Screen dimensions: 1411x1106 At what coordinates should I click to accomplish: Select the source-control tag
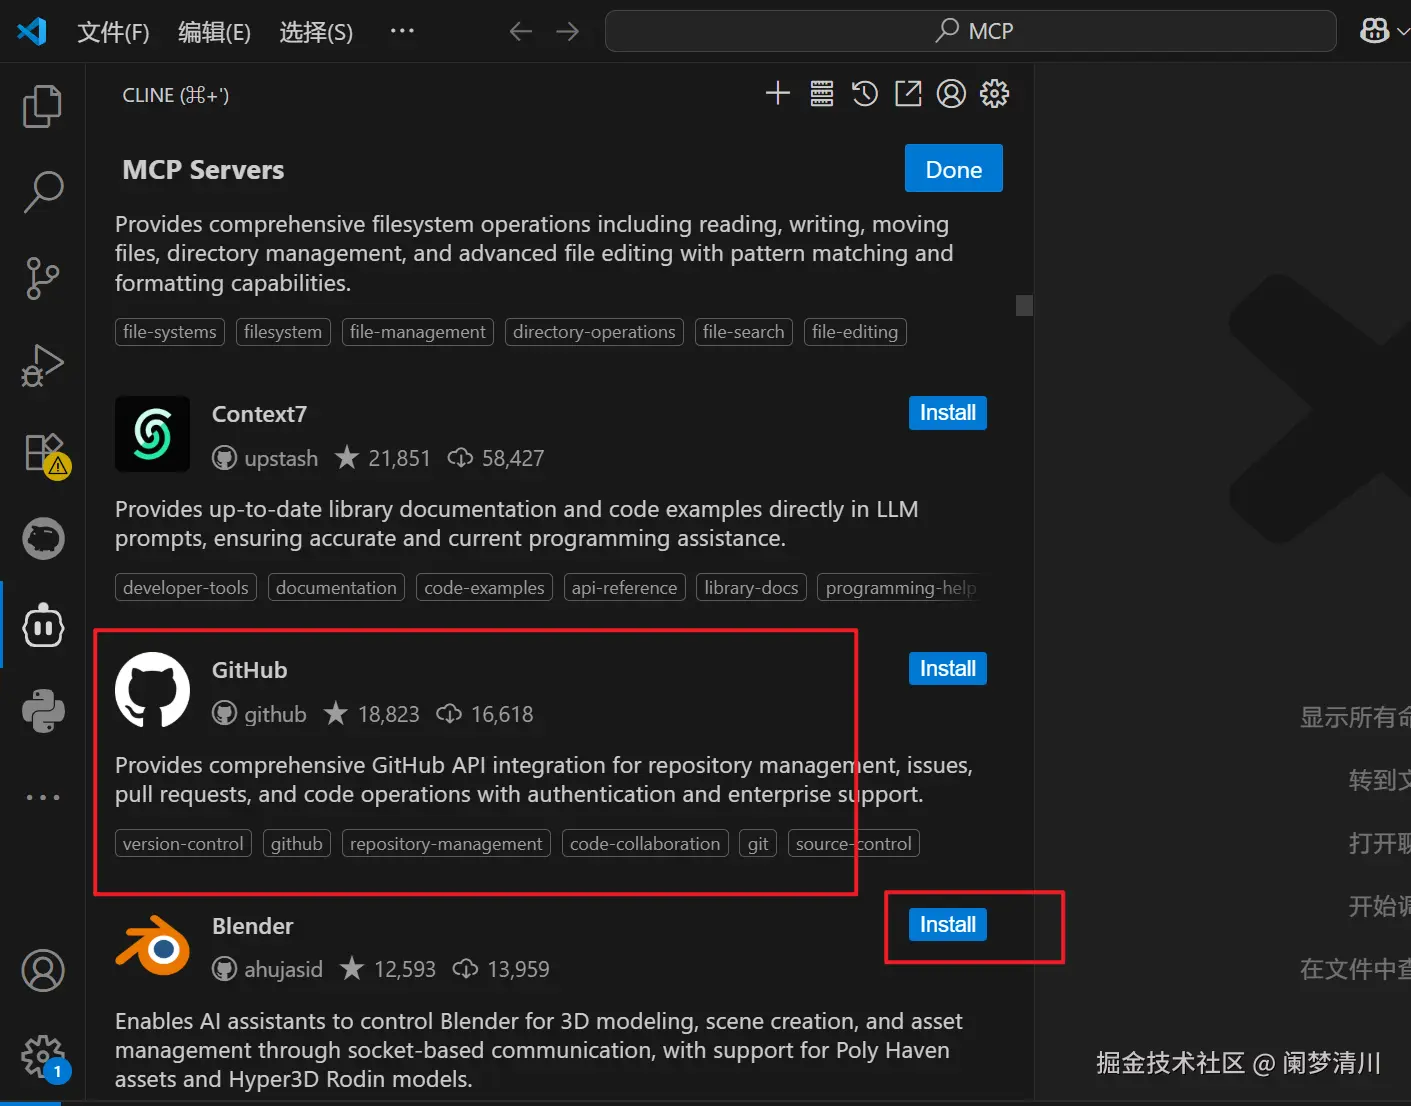(x=854, y=844)
